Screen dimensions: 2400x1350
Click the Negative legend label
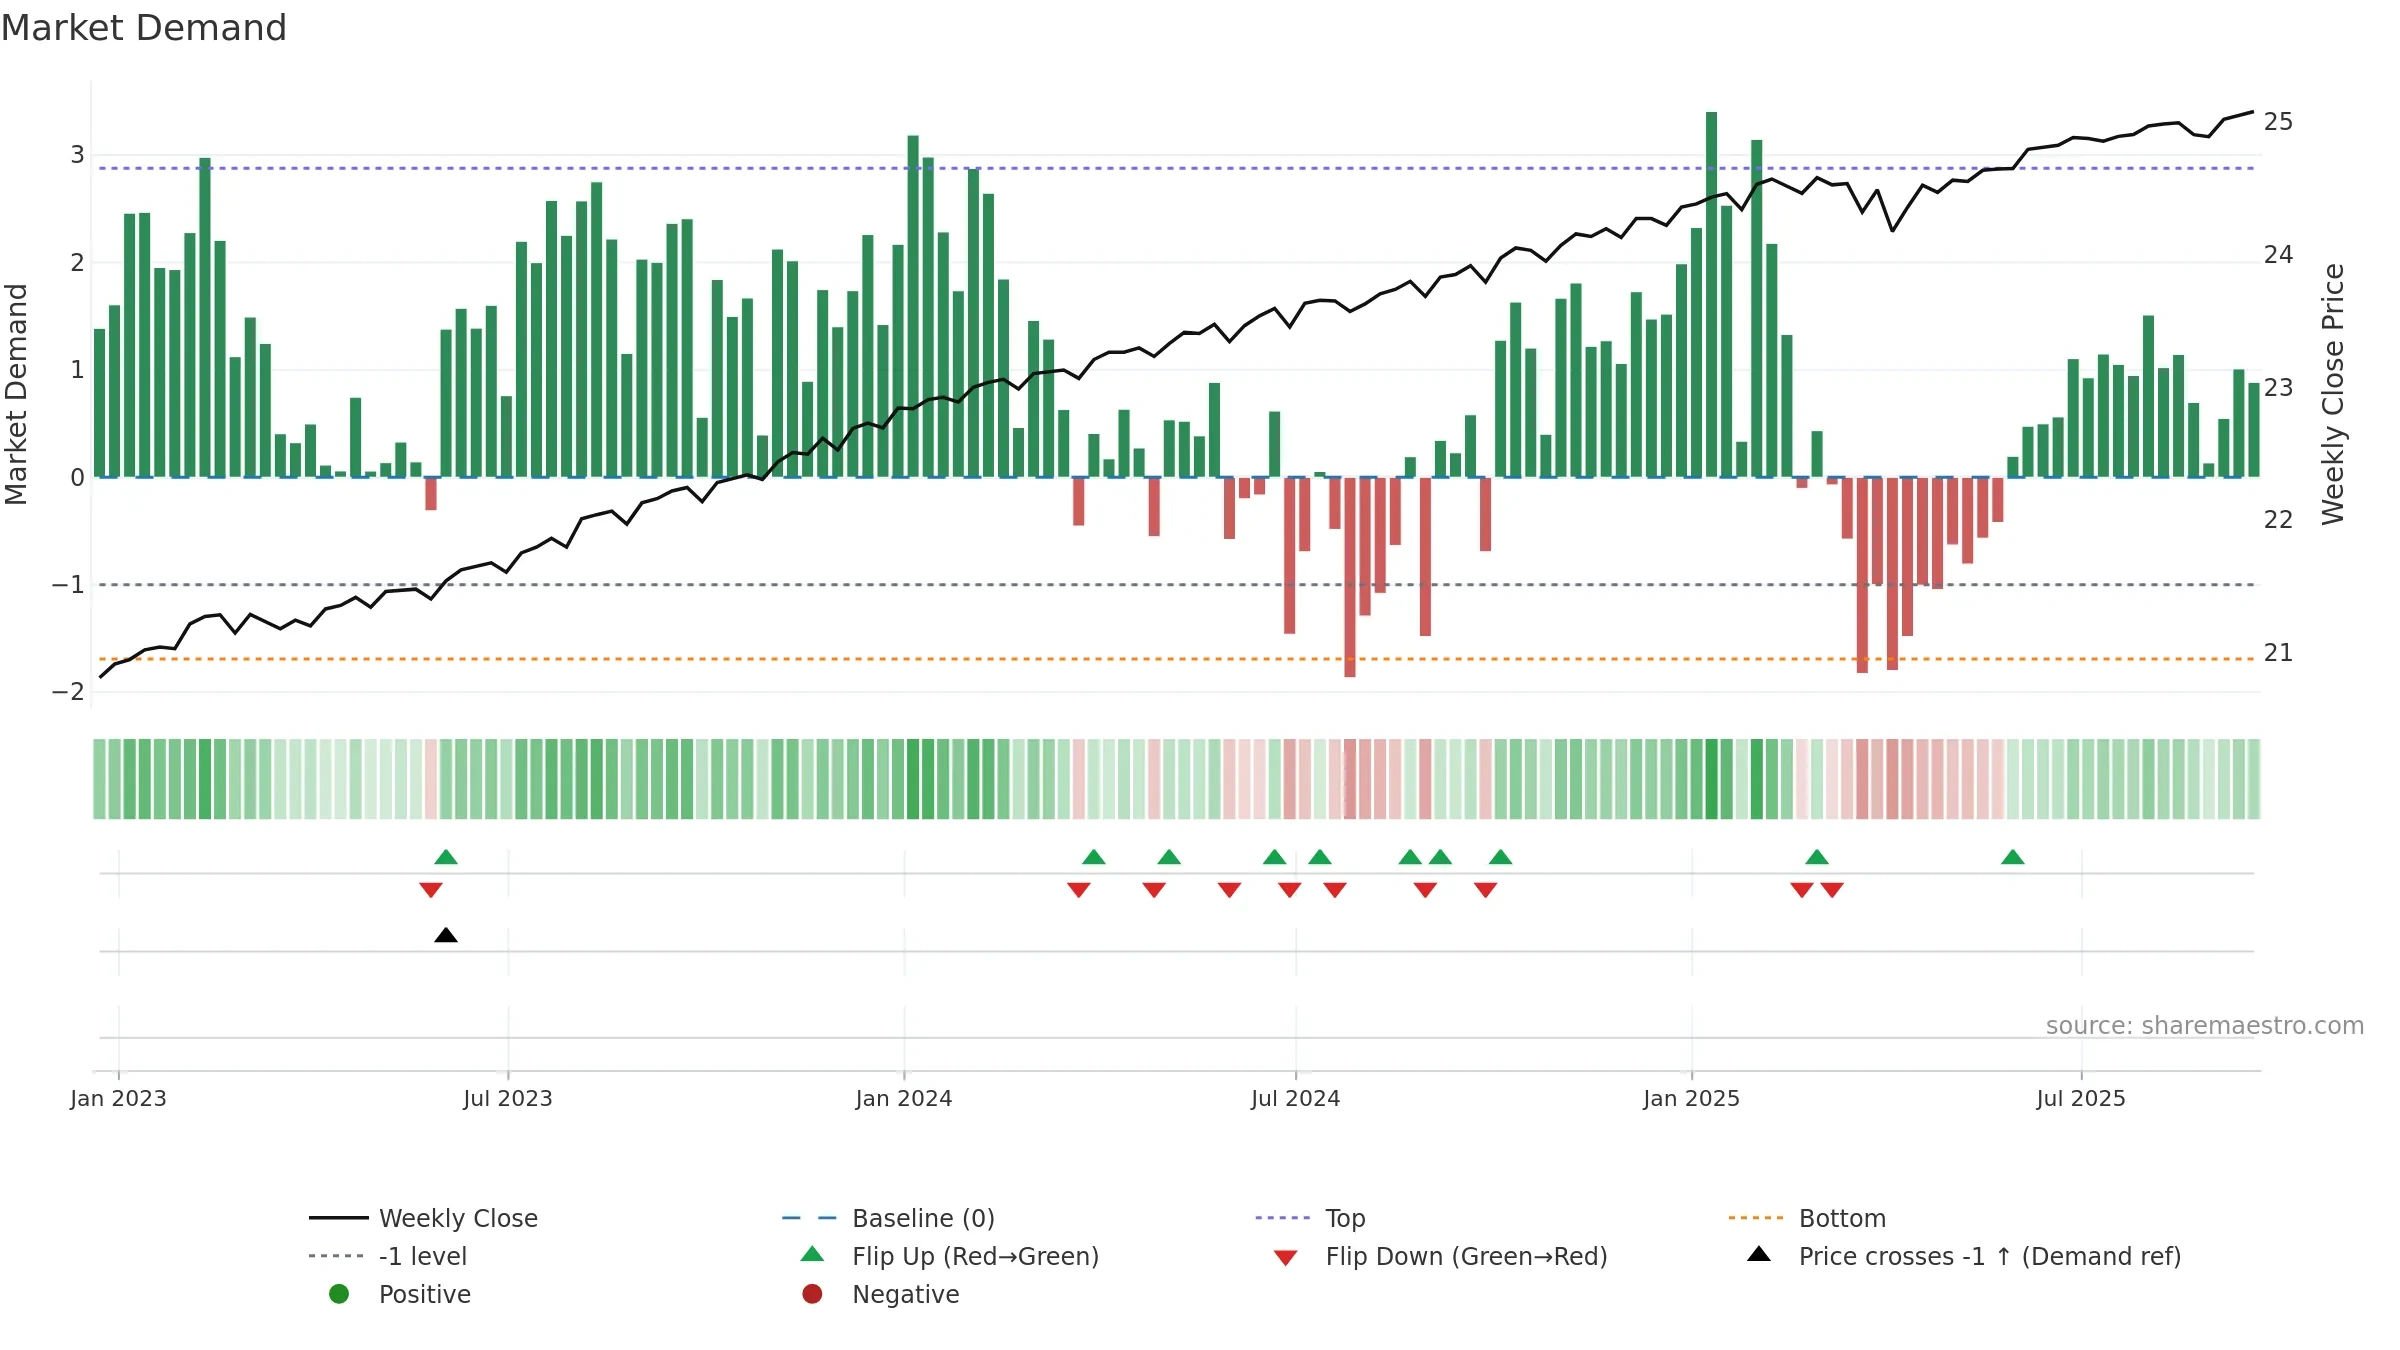[906, 1294]
